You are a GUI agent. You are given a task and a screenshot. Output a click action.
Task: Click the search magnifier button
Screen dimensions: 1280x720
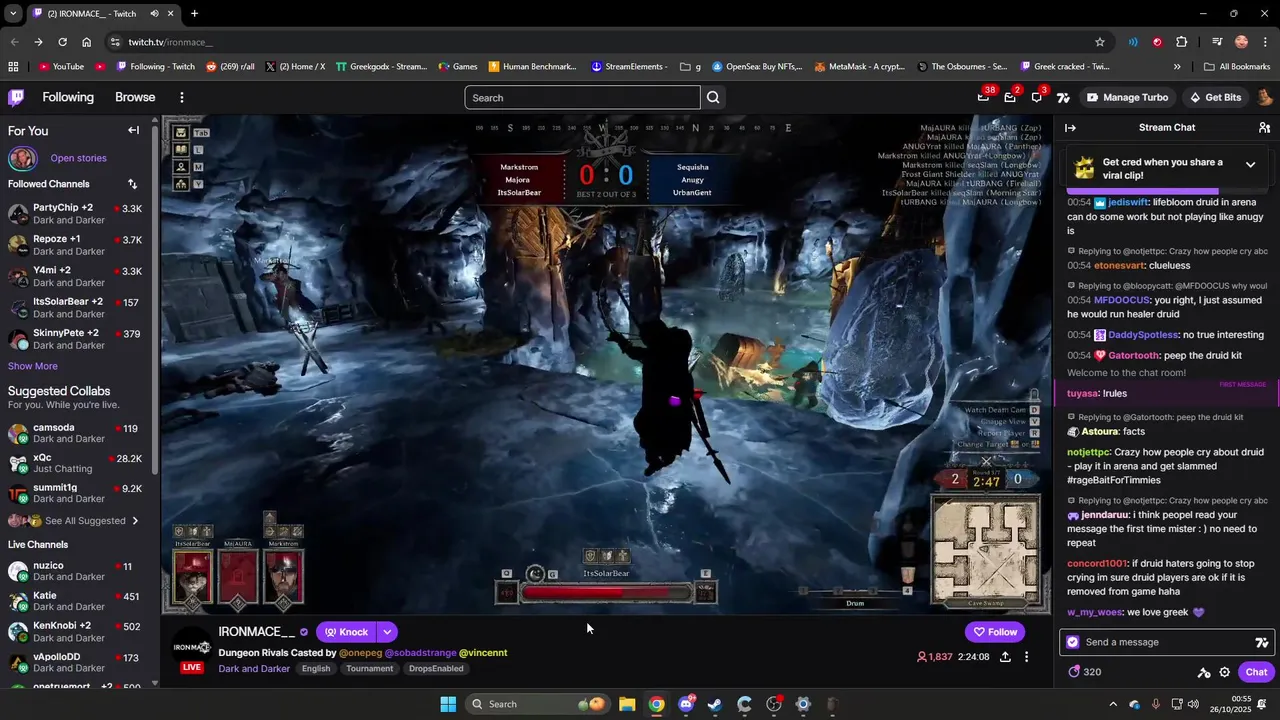pyautogui.click(x=713, y=97)
